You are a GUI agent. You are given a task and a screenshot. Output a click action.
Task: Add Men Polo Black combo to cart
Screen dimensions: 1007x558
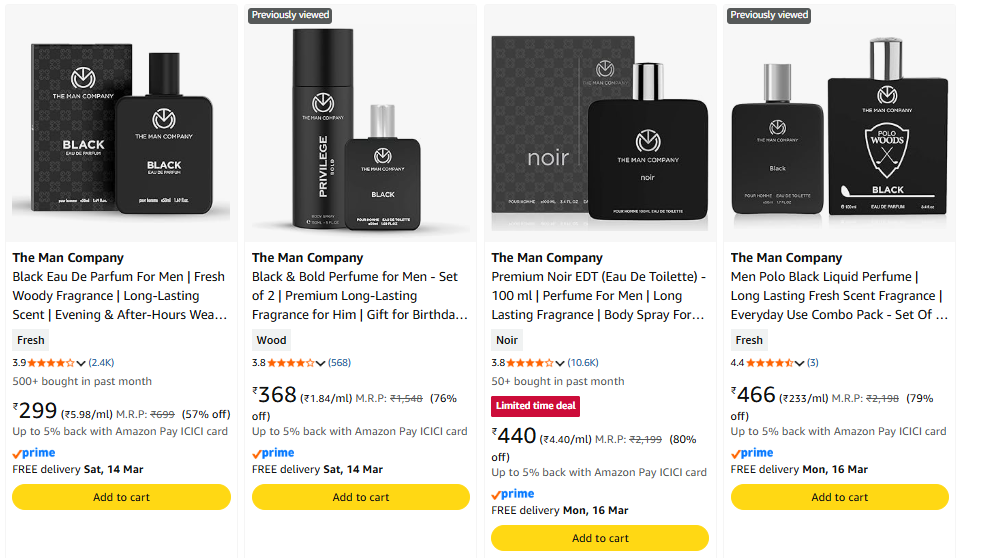pos(839,497)
